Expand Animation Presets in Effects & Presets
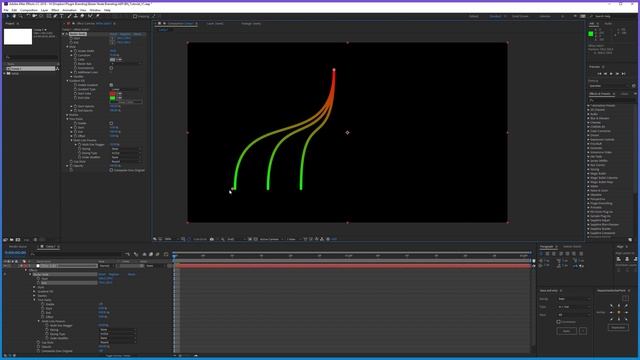This screenshot has width=640, height=360. [589, 106]
